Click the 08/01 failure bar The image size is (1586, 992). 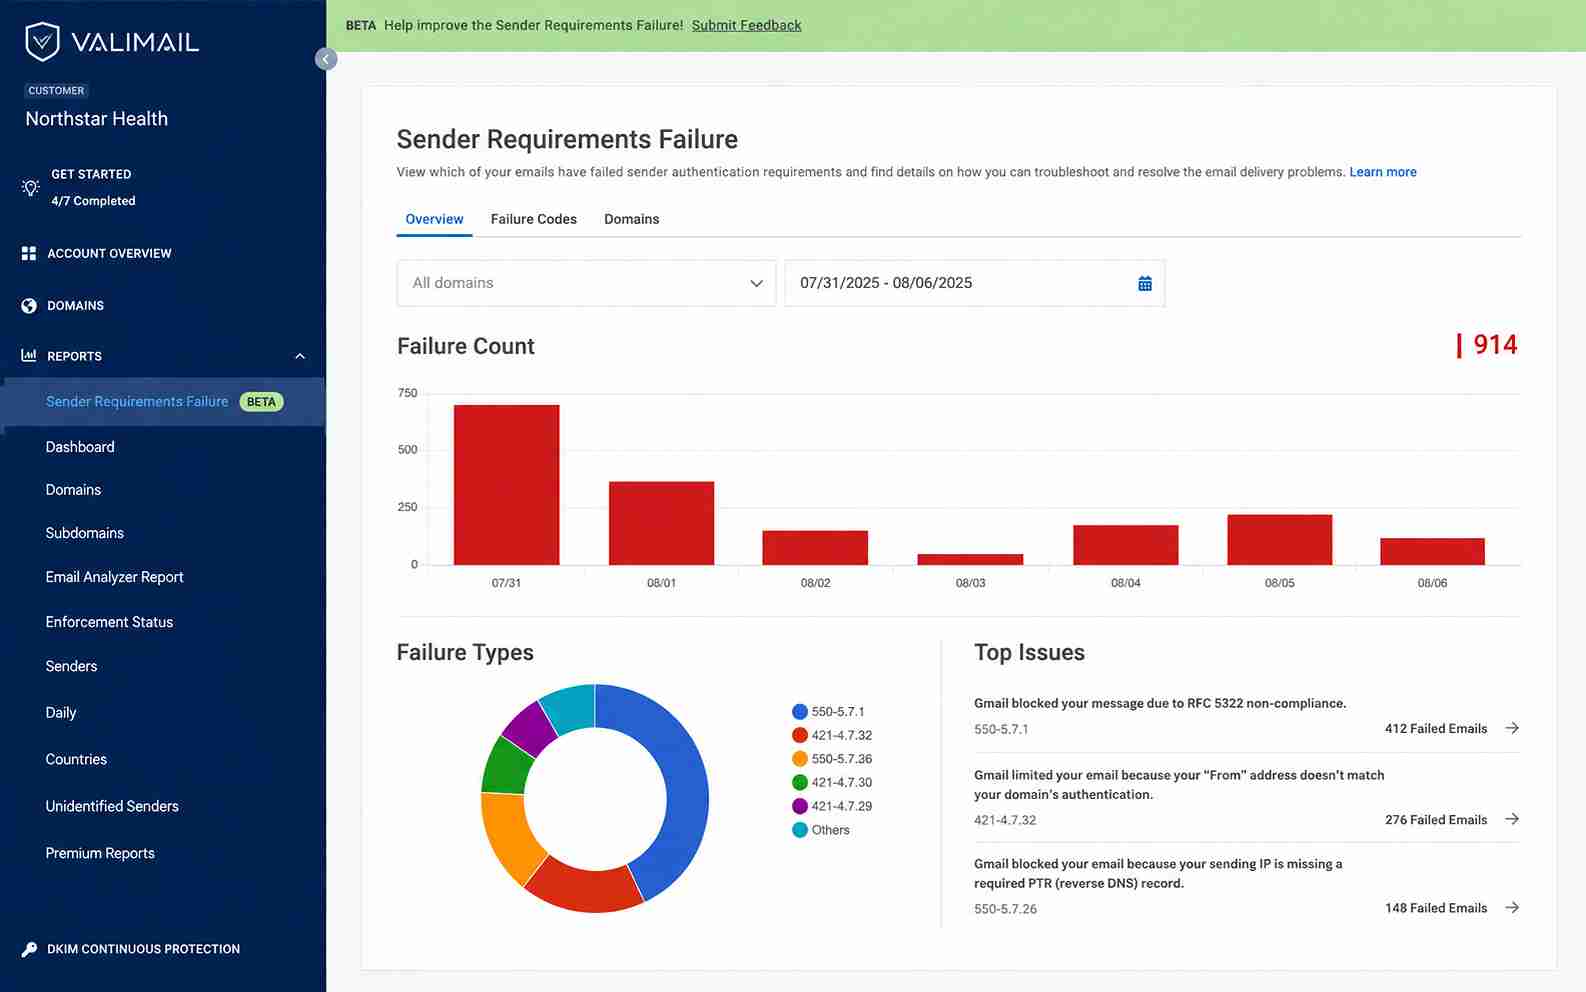(x=661, y=523)
